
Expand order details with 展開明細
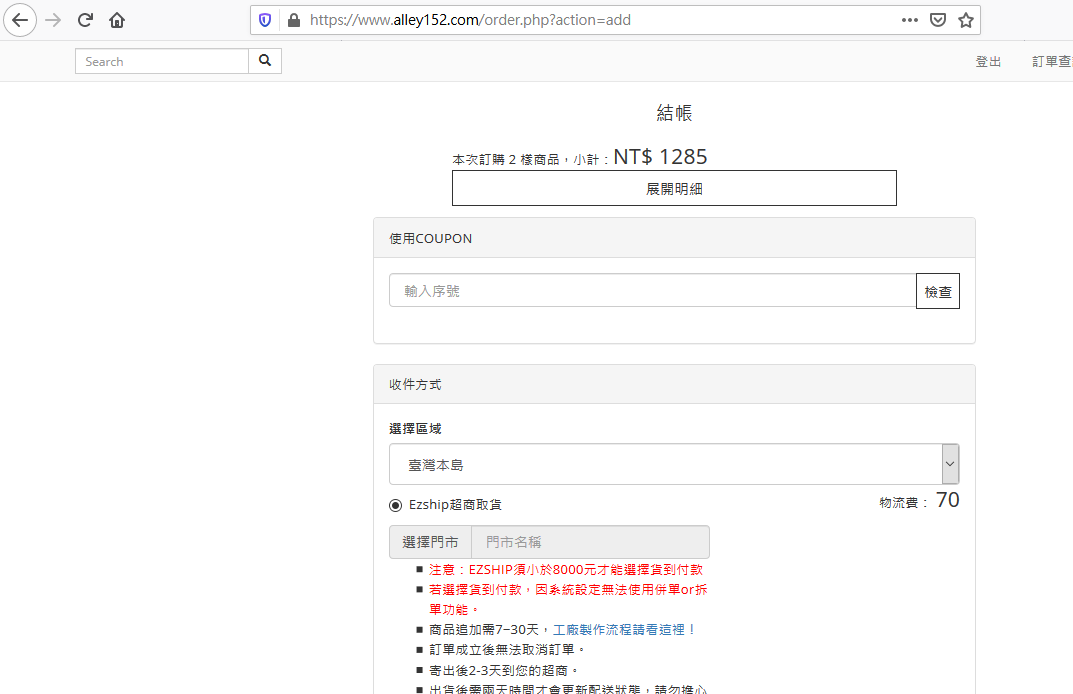point(674,188)
